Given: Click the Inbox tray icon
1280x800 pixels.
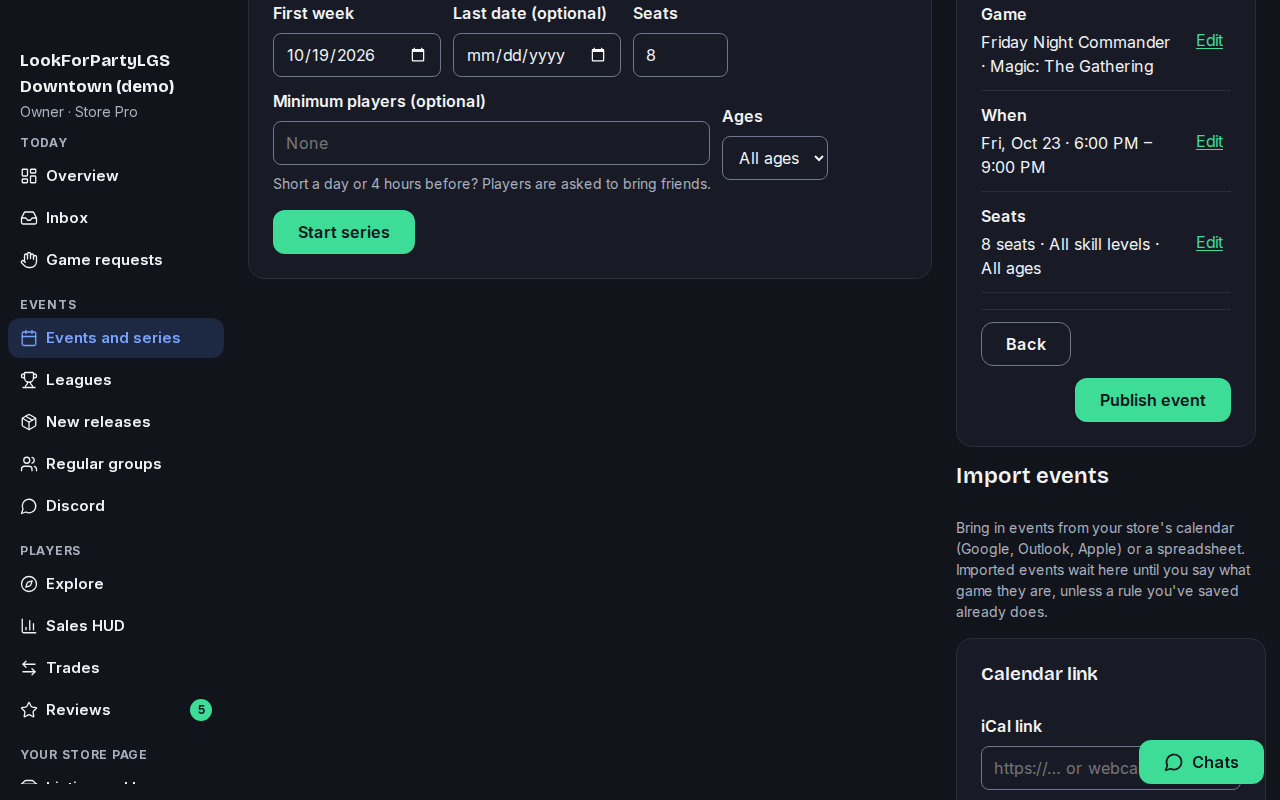Looking at the screenshot, I should tap(29, 218).
